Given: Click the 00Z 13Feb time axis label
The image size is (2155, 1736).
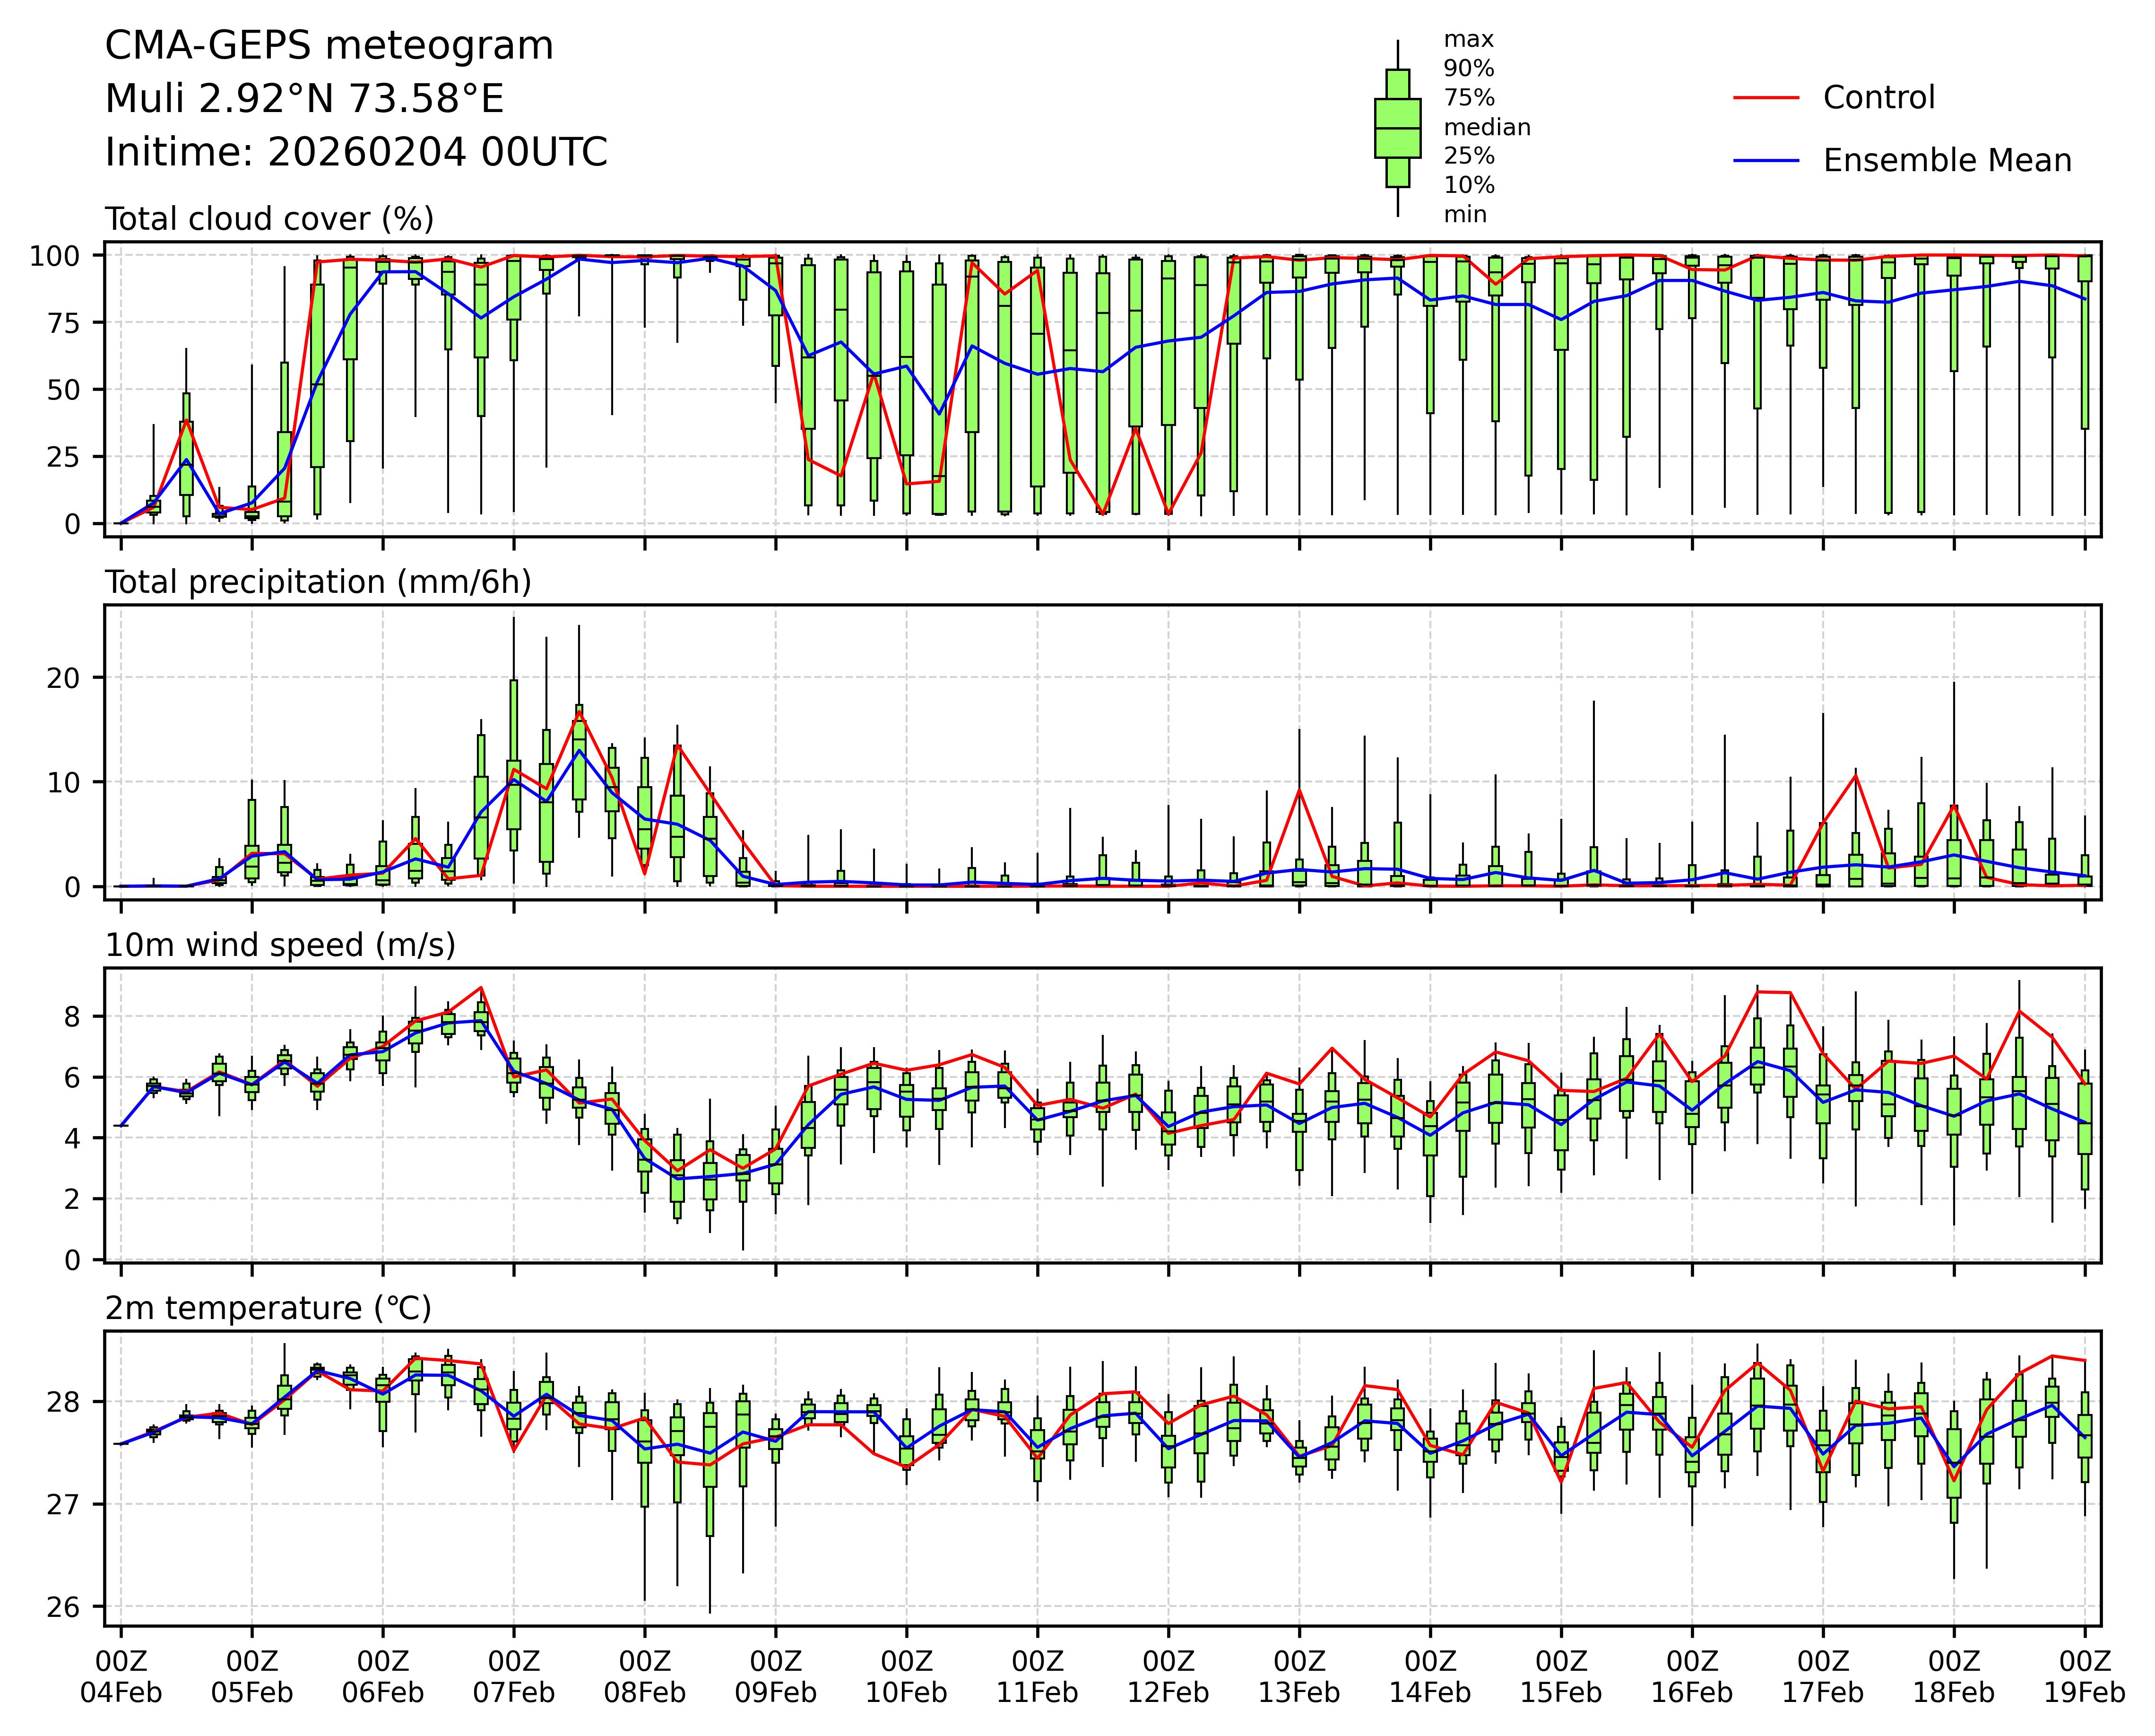Looking at the screenshot, I should pyautogui.click(x=1299, y=1677).
